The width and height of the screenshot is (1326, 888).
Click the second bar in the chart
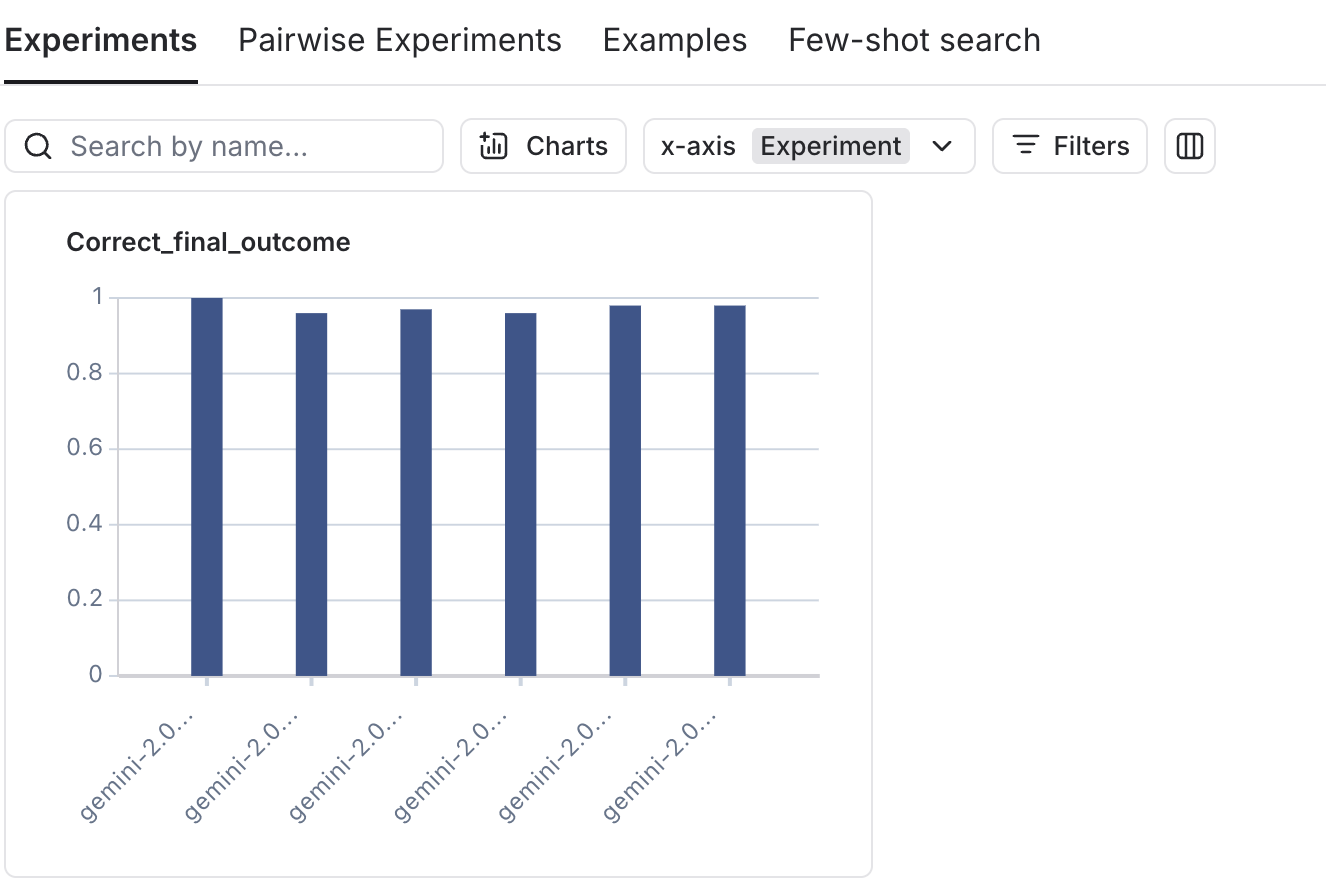[311, 494]
